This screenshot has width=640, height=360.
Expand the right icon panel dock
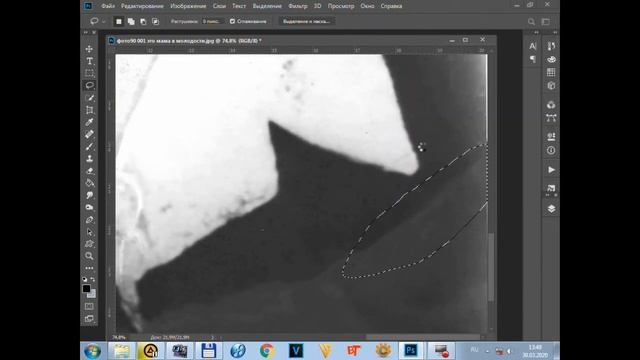point(555,32)
